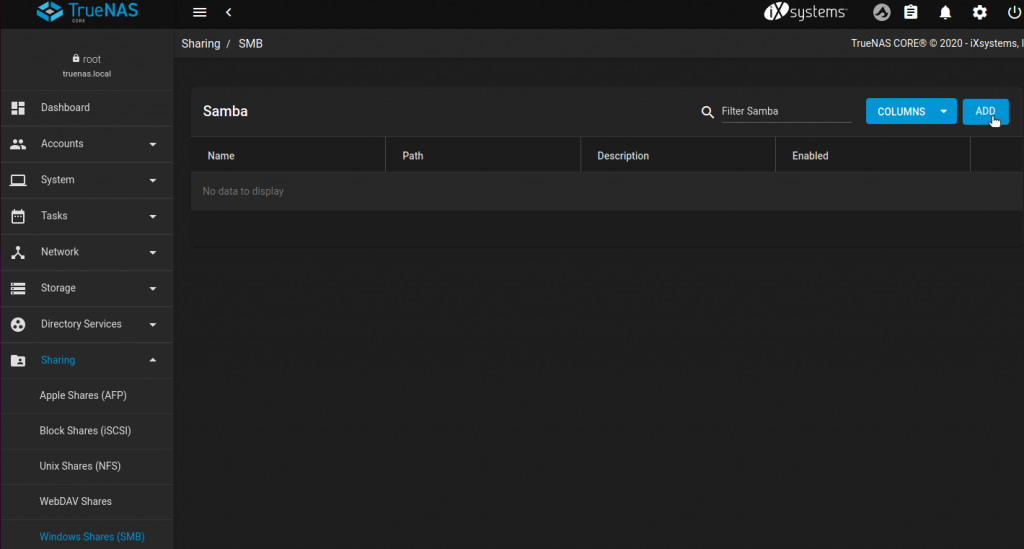
Task: Click the search magnifier icon
Action: pos(707,112)
